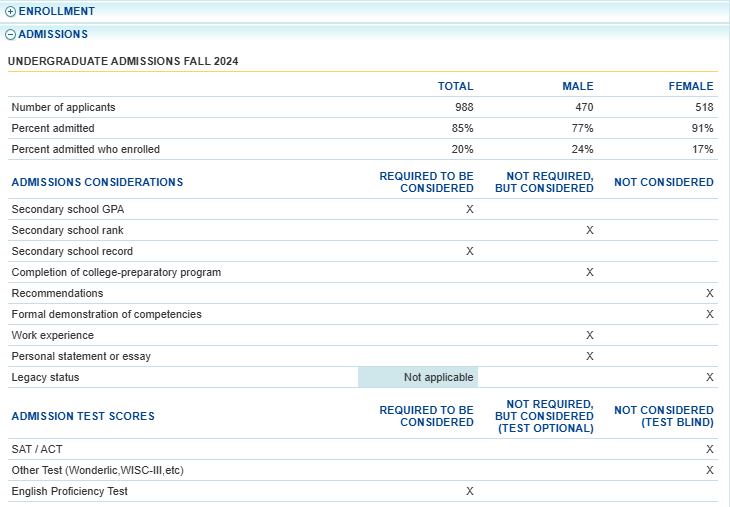Select 'Personal statement or essay' label
The width and height of the screenshot is (730, 507).
coord(81,356)
